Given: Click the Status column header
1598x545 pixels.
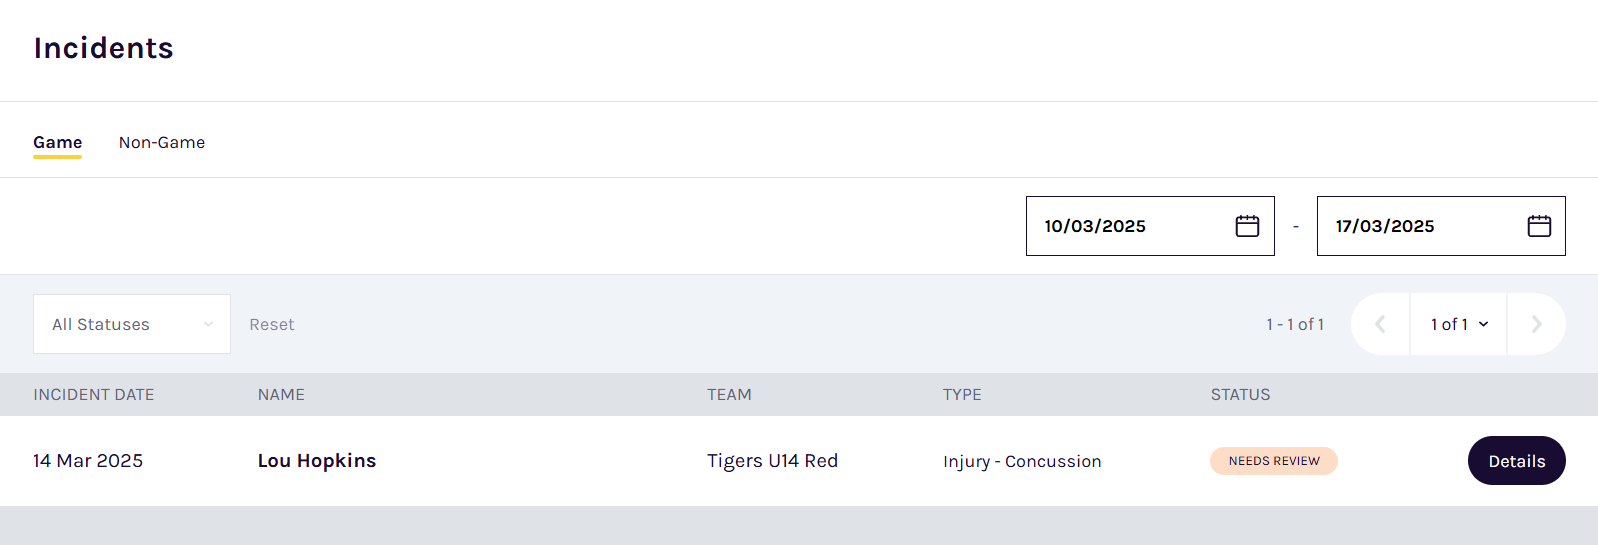Looking at the screenshot, I should pyautogui.click(x=1240, y=395).
